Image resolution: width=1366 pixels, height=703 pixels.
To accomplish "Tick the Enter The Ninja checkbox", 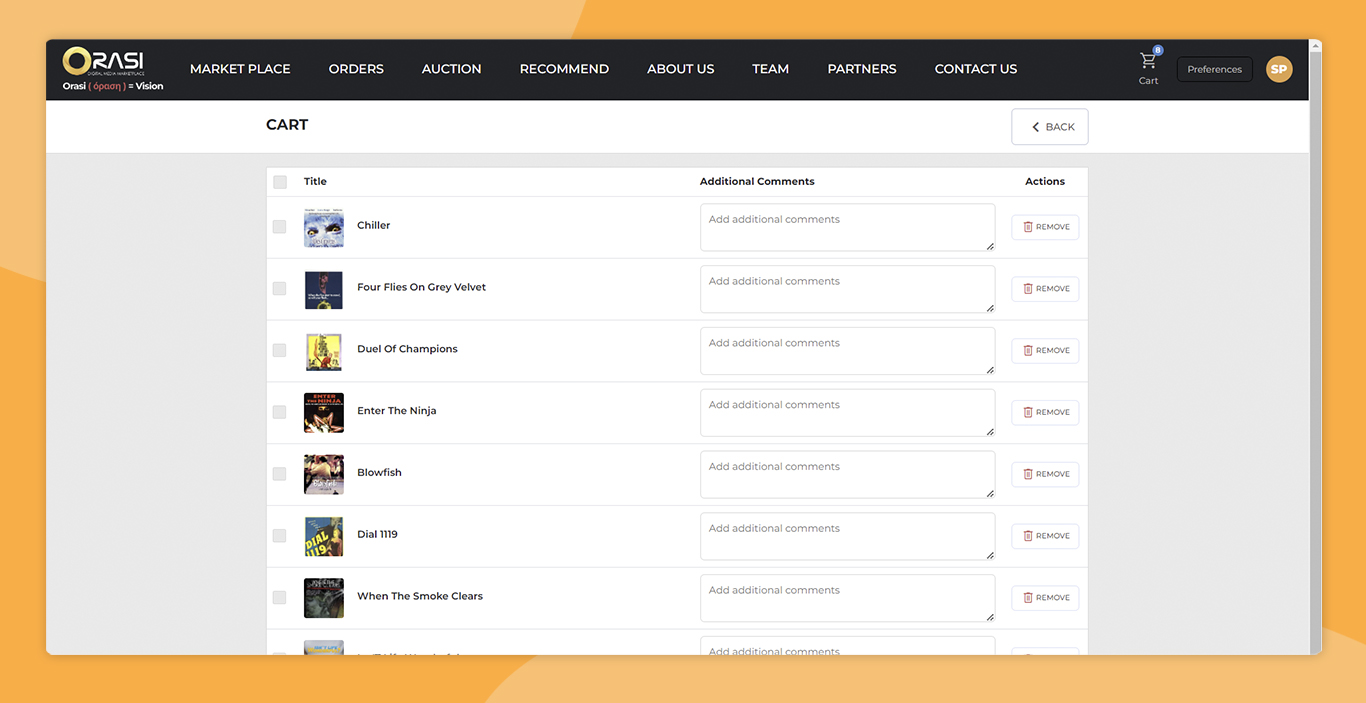I will coord(280,412).
